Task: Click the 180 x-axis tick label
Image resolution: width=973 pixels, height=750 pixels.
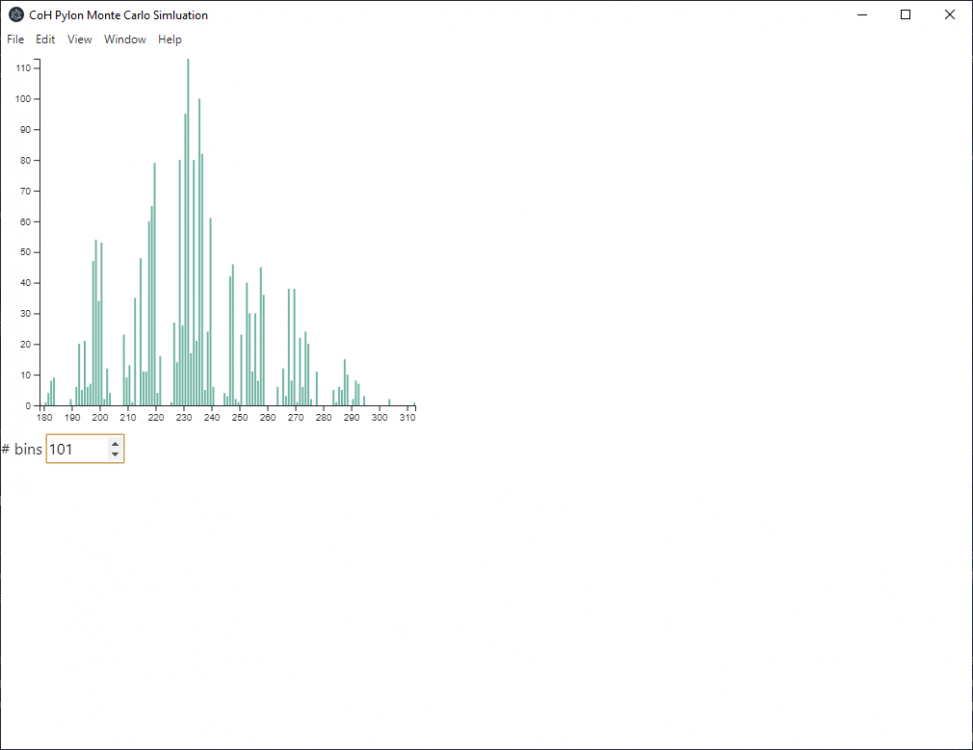Action: [x=44, y=418]
